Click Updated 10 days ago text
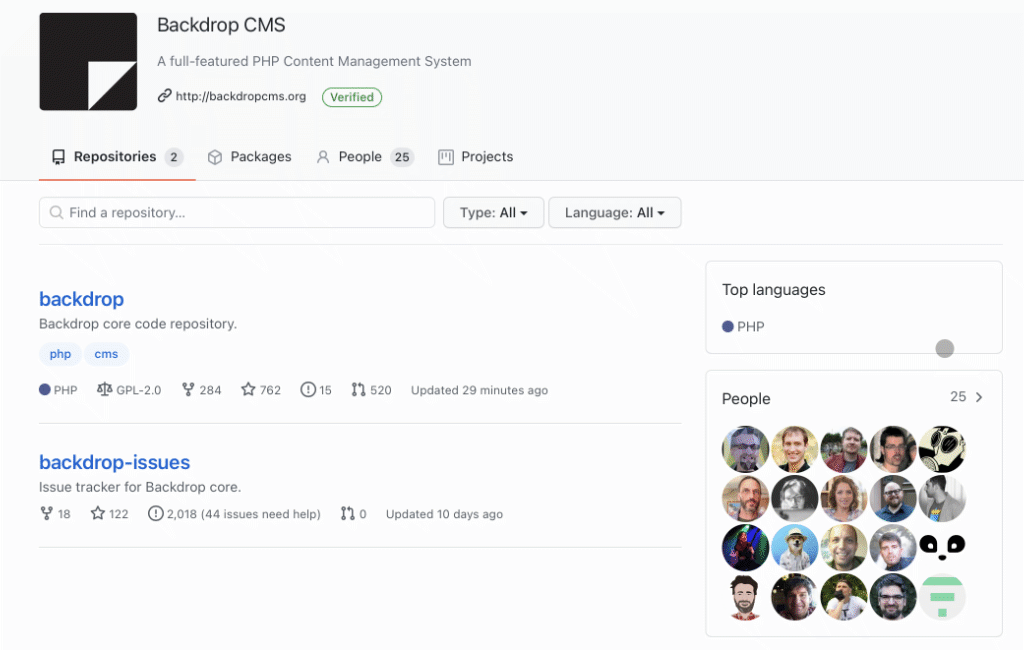 444,514
